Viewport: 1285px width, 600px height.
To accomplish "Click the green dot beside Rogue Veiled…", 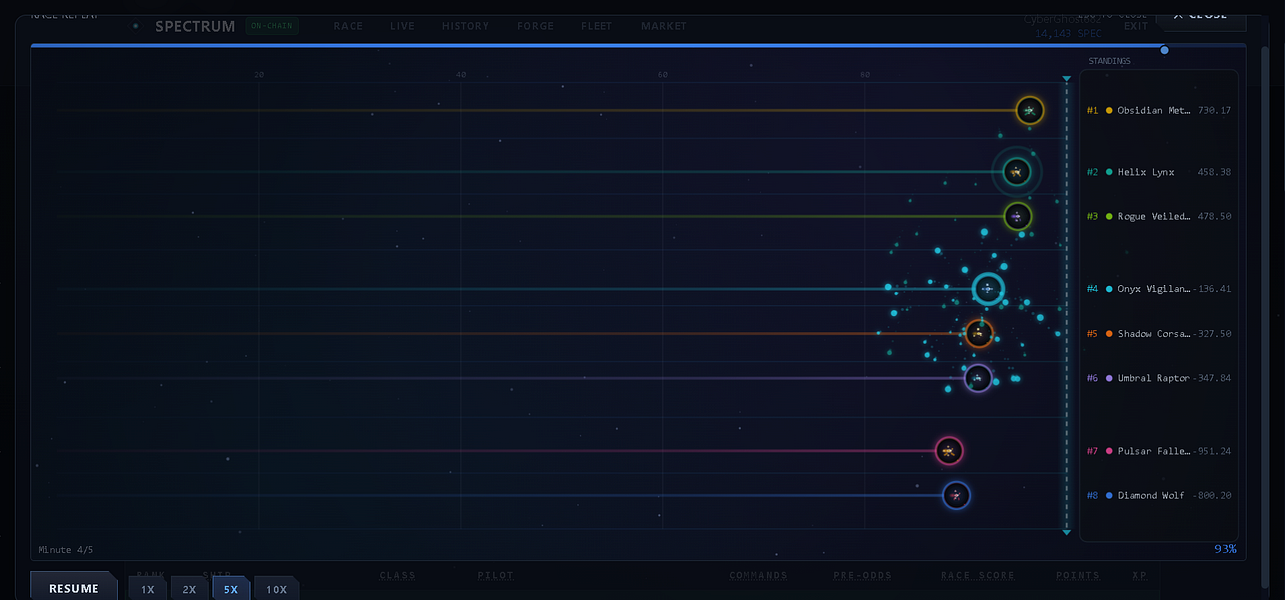I will point(1109,216).
